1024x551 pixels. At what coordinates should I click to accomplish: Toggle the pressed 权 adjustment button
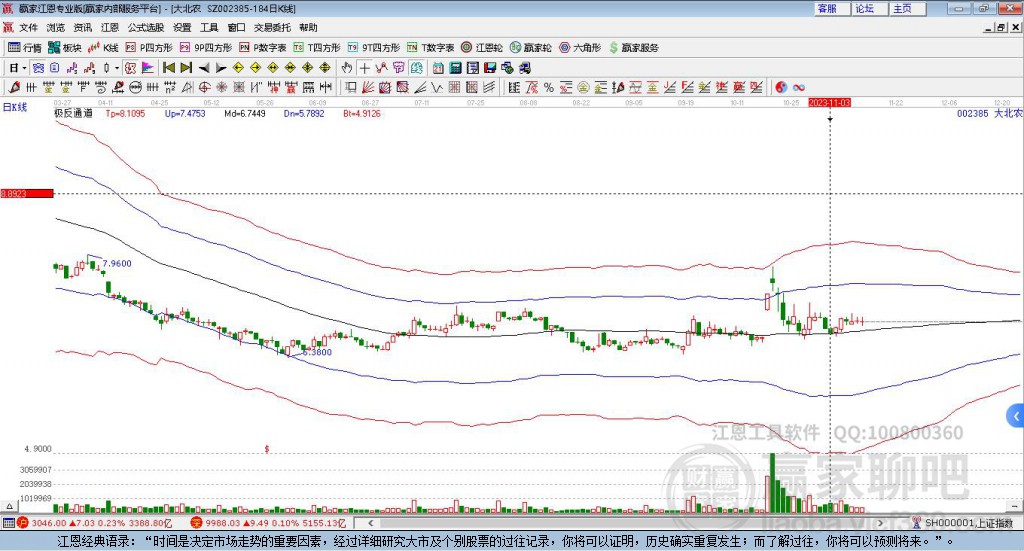pyautogui.click(x=130, y=67)
